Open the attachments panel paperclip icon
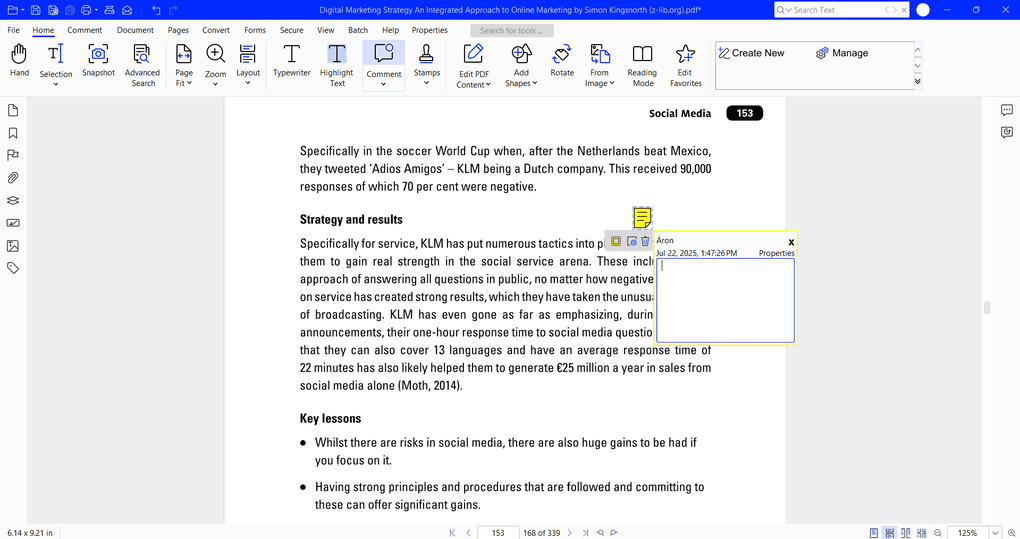1020x539 pixels. pyautogui.click(x=13, y=178)
